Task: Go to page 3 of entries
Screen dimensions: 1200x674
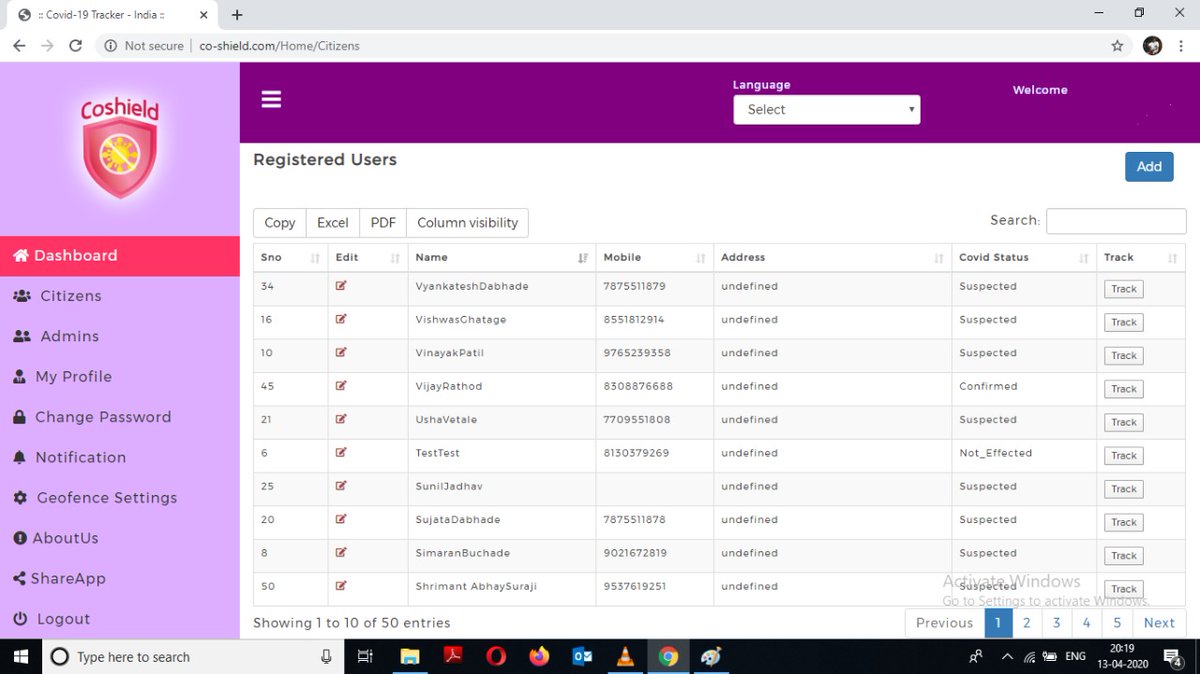Action: point(1056,623)
